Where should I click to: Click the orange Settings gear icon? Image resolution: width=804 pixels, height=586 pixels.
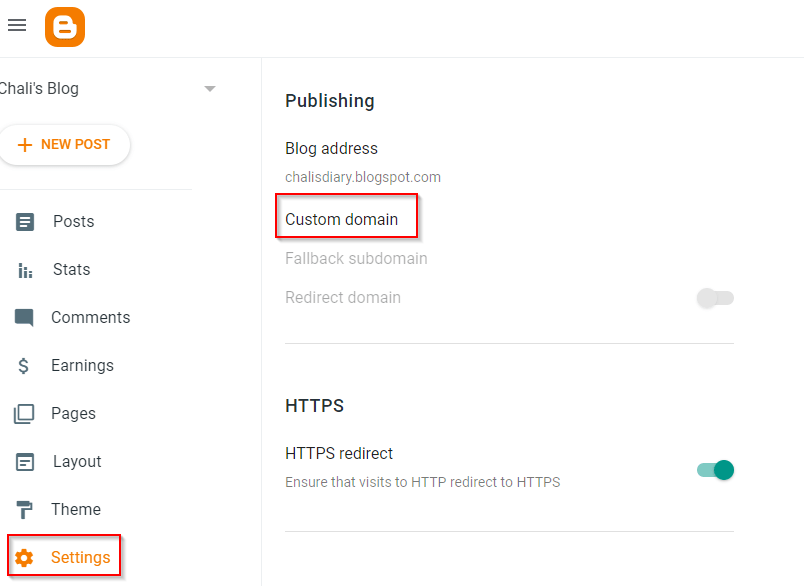click(x=24, y=558)
